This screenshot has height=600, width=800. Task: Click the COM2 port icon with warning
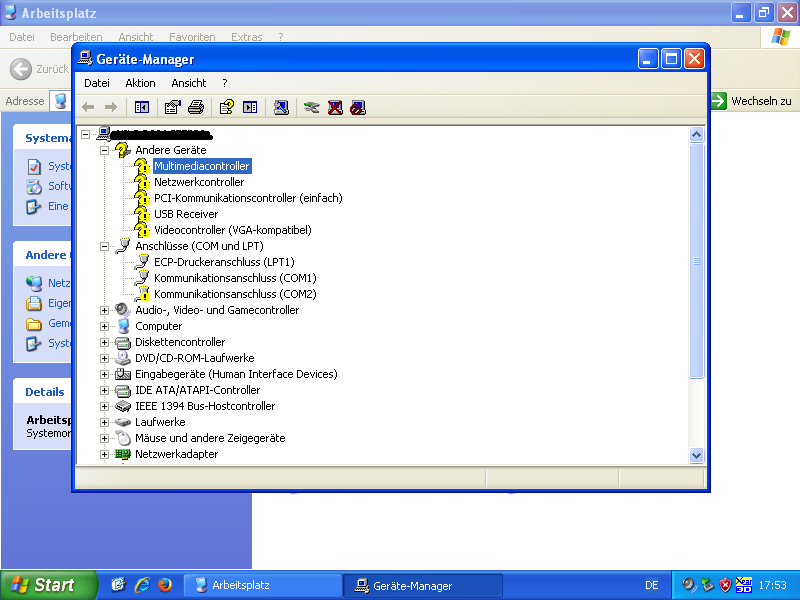pos(142,294)
